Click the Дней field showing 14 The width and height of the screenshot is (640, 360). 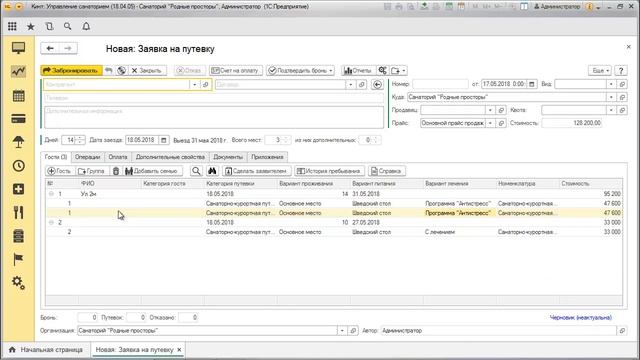tap(69, 140)
